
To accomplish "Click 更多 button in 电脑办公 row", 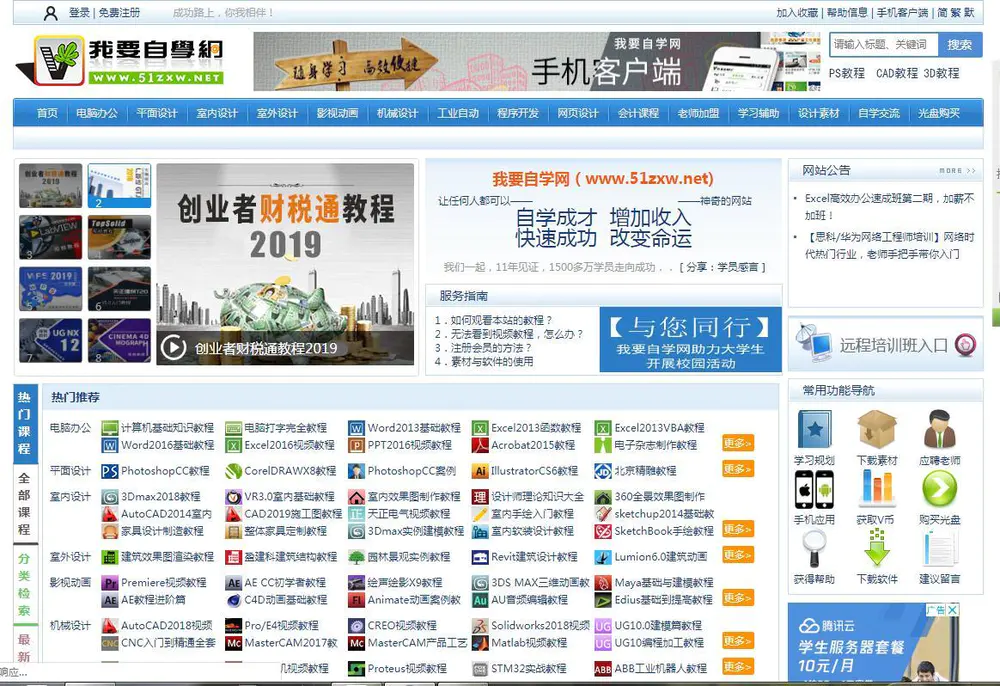I will (x=738, y=442).
